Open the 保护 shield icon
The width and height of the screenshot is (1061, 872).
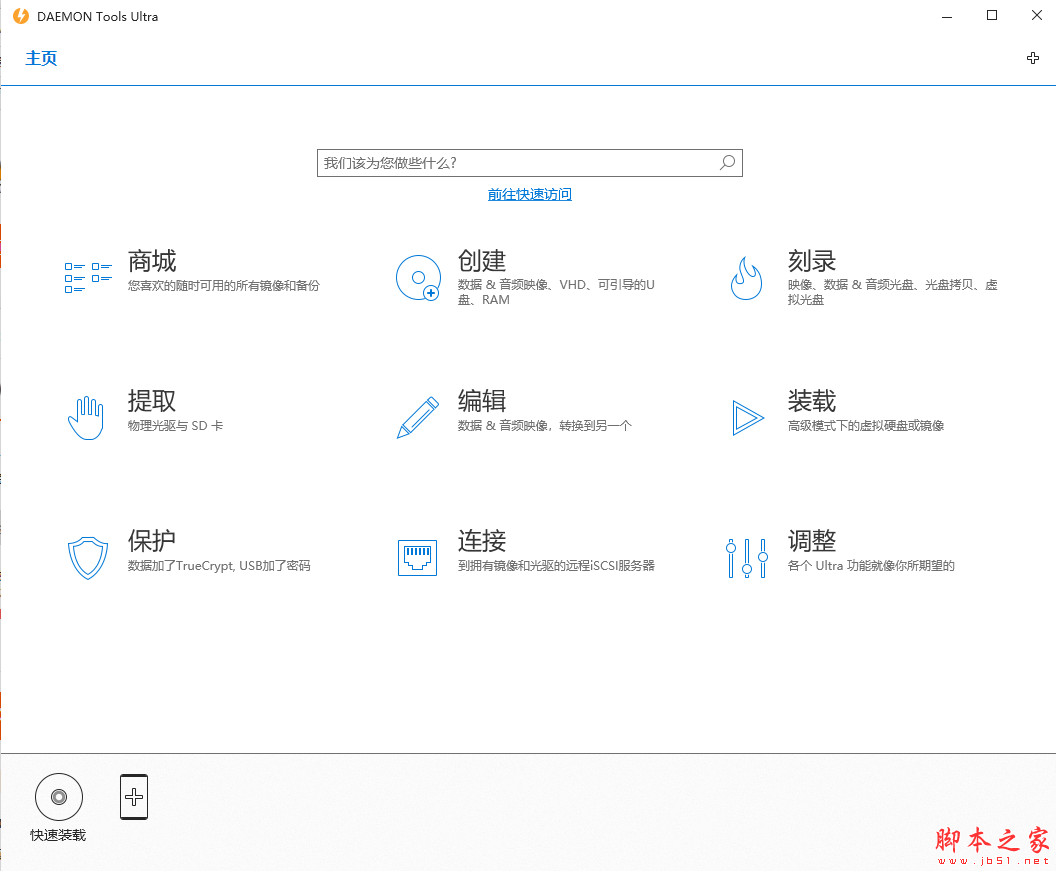point(87,557)
